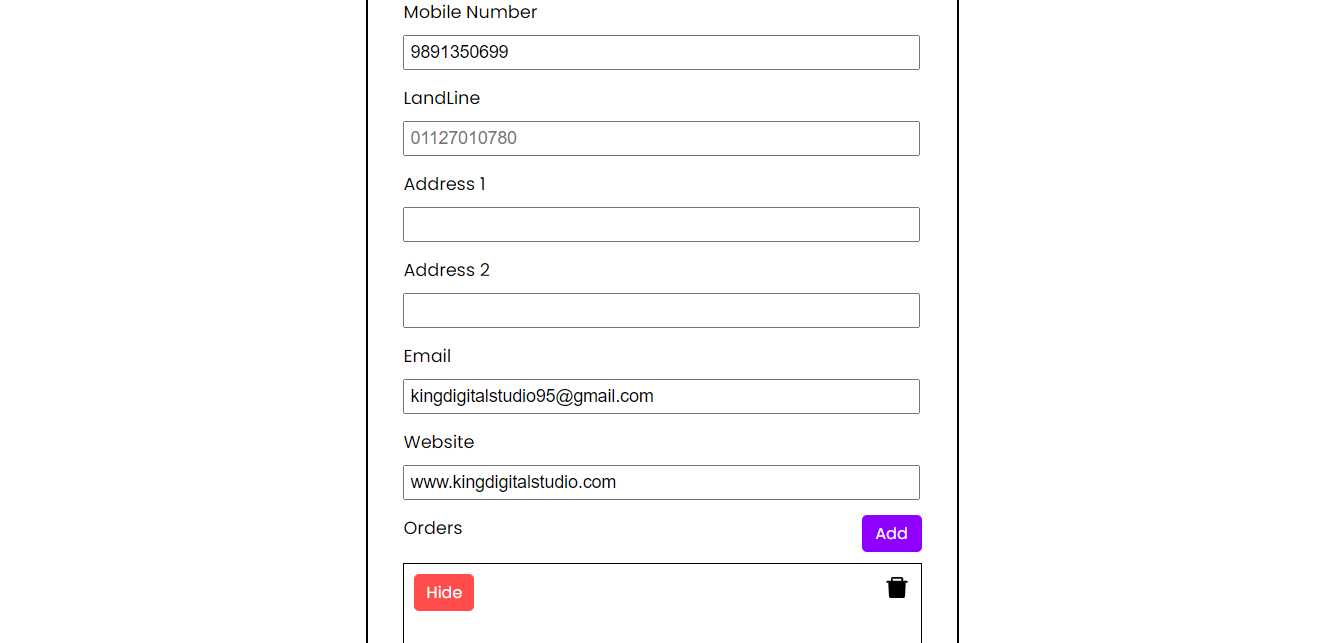The width and height of the screenshot is (1337, 643).
Task: Delete the order using trash icon
Action: point(897,588)
